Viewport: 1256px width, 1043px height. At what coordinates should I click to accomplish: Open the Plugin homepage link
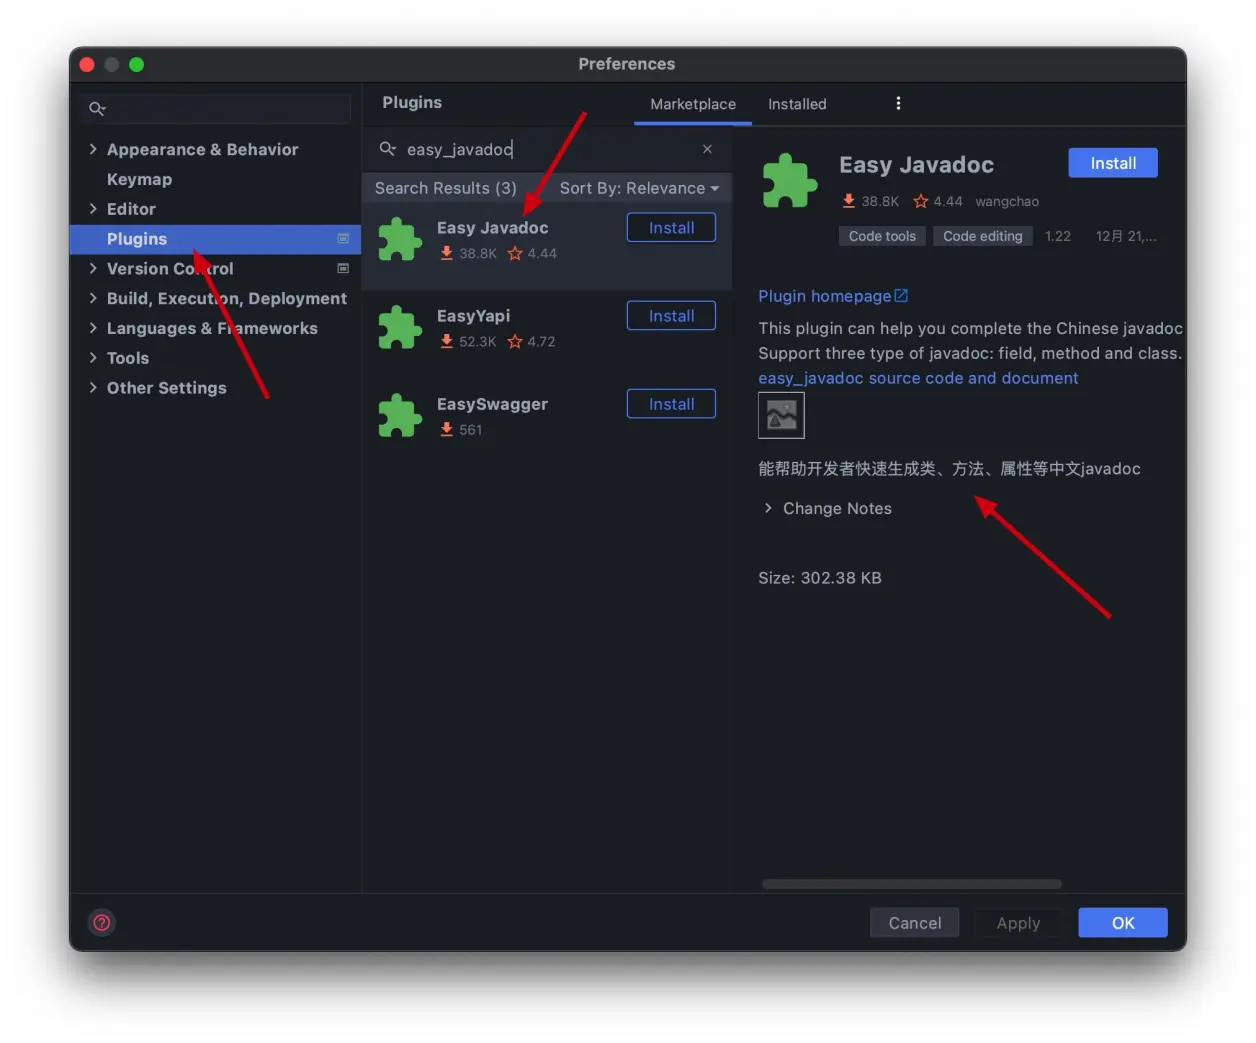[833, 296]
